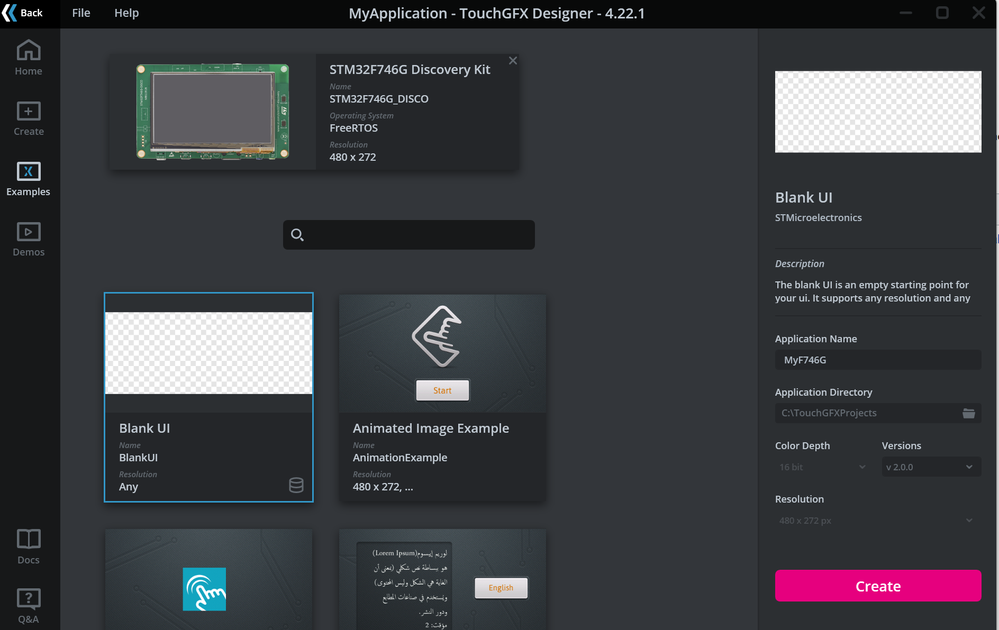Click the 480 x 272 board resolution text
Screen dimensions: 999x630
(352, 157)
